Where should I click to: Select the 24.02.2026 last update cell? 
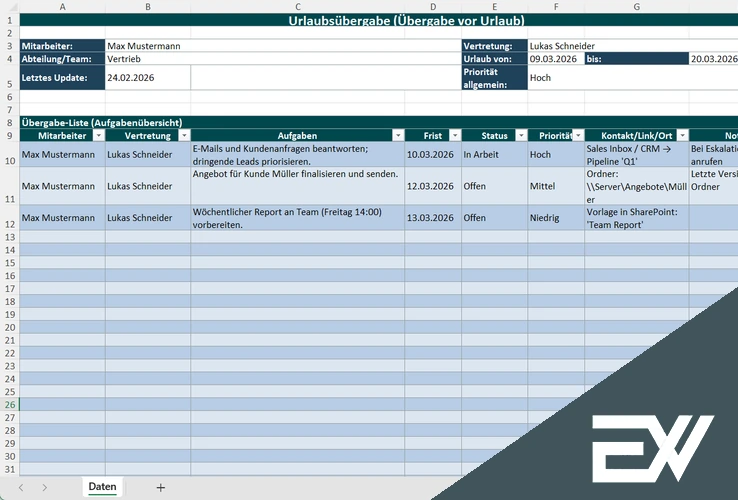click(x=148, y=78)
